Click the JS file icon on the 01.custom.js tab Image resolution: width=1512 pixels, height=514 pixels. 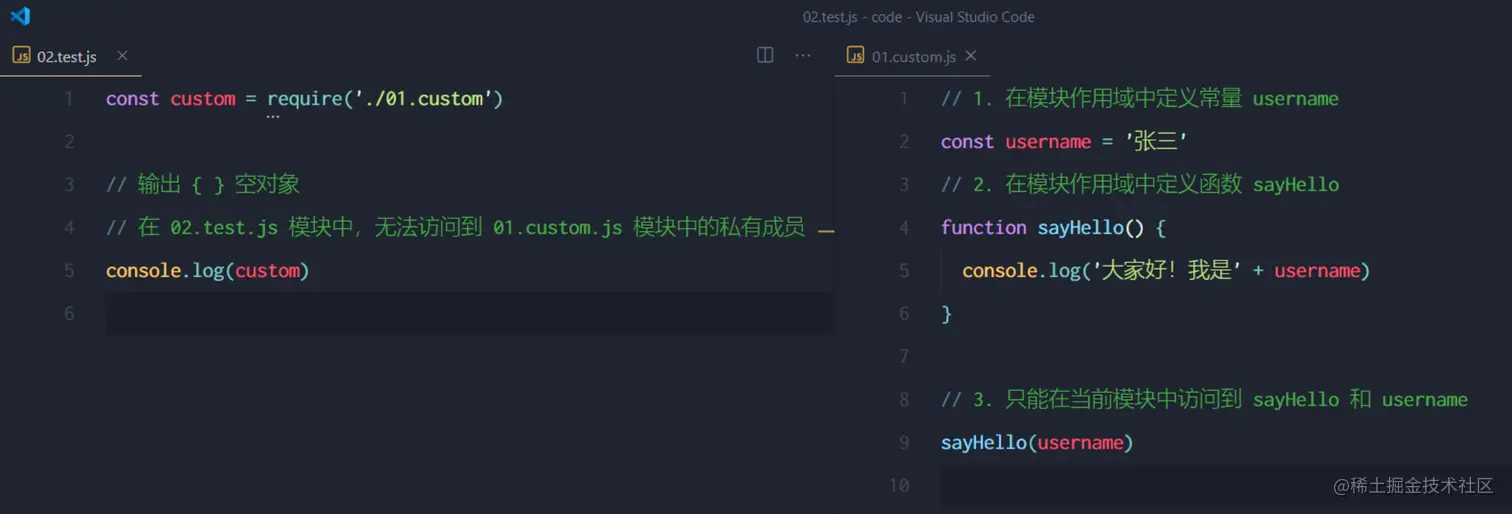coord(855,56)
